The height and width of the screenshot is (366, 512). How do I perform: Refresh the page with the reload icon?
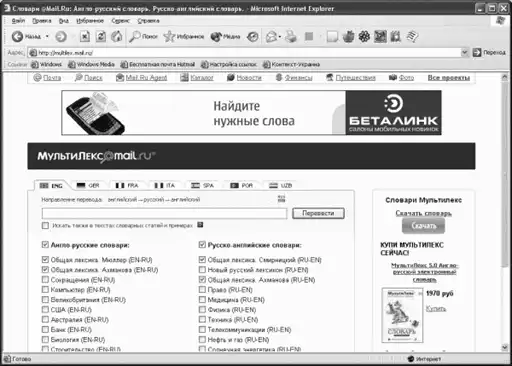tap(101, 36)
